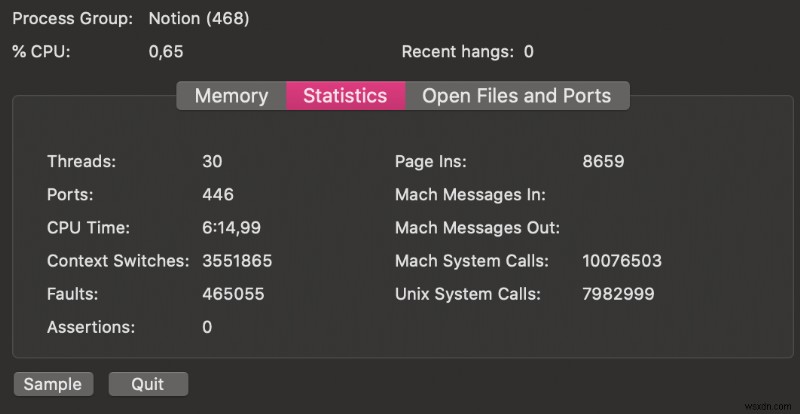This screenshot has width=800, height=414.
Task: Click the Mach Messages In label
Action: pos(470,194)
